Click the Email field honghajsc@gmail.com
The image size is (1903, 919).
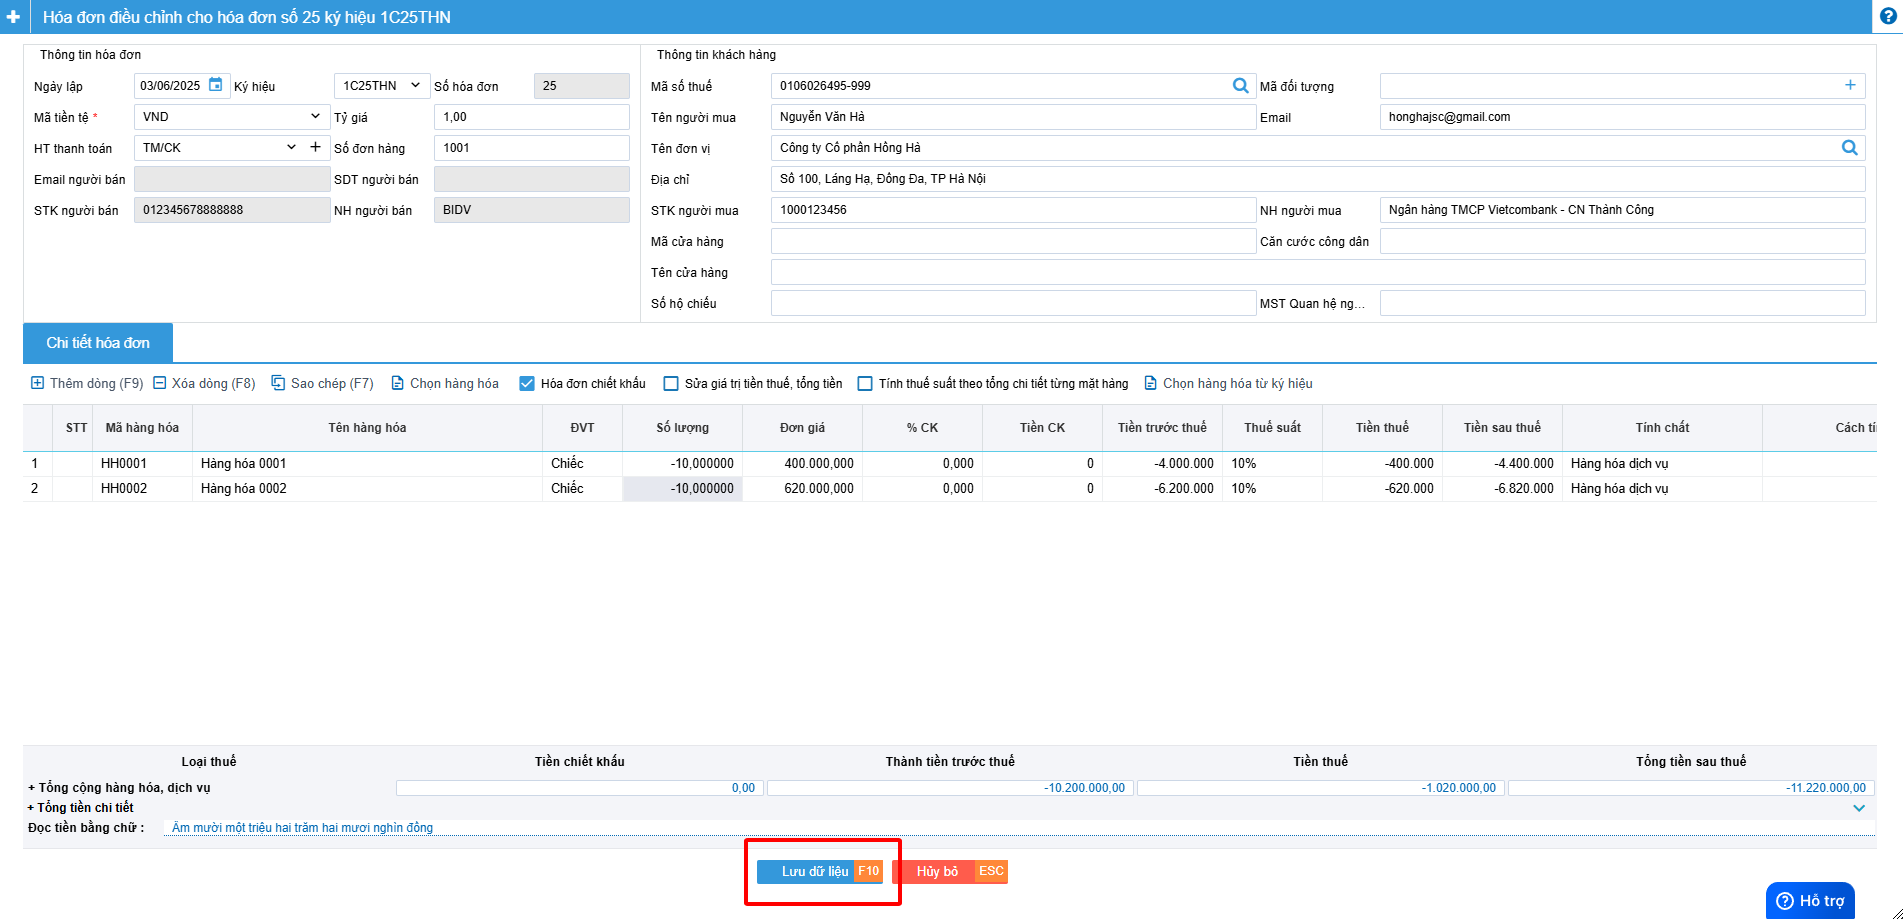pos(1622,117)
